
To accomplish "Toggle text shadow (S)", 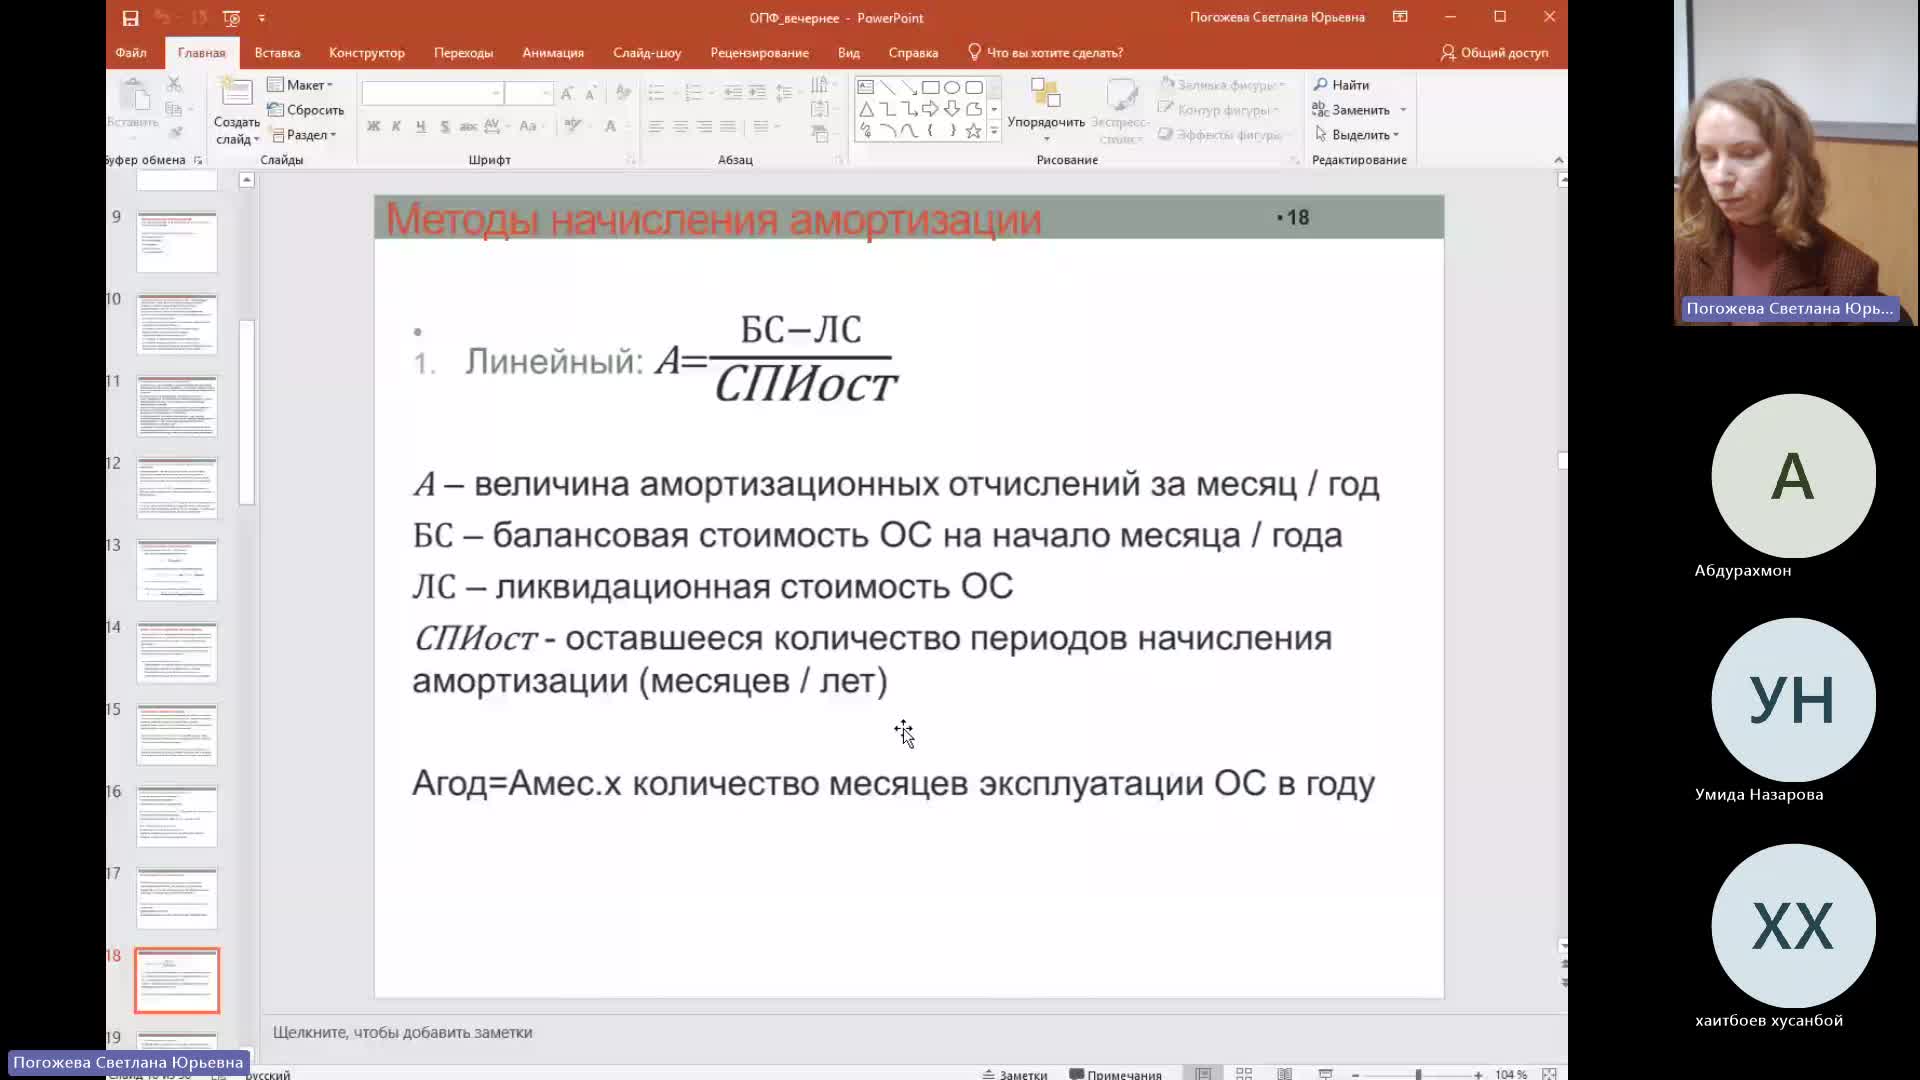I will click(444, 126).
